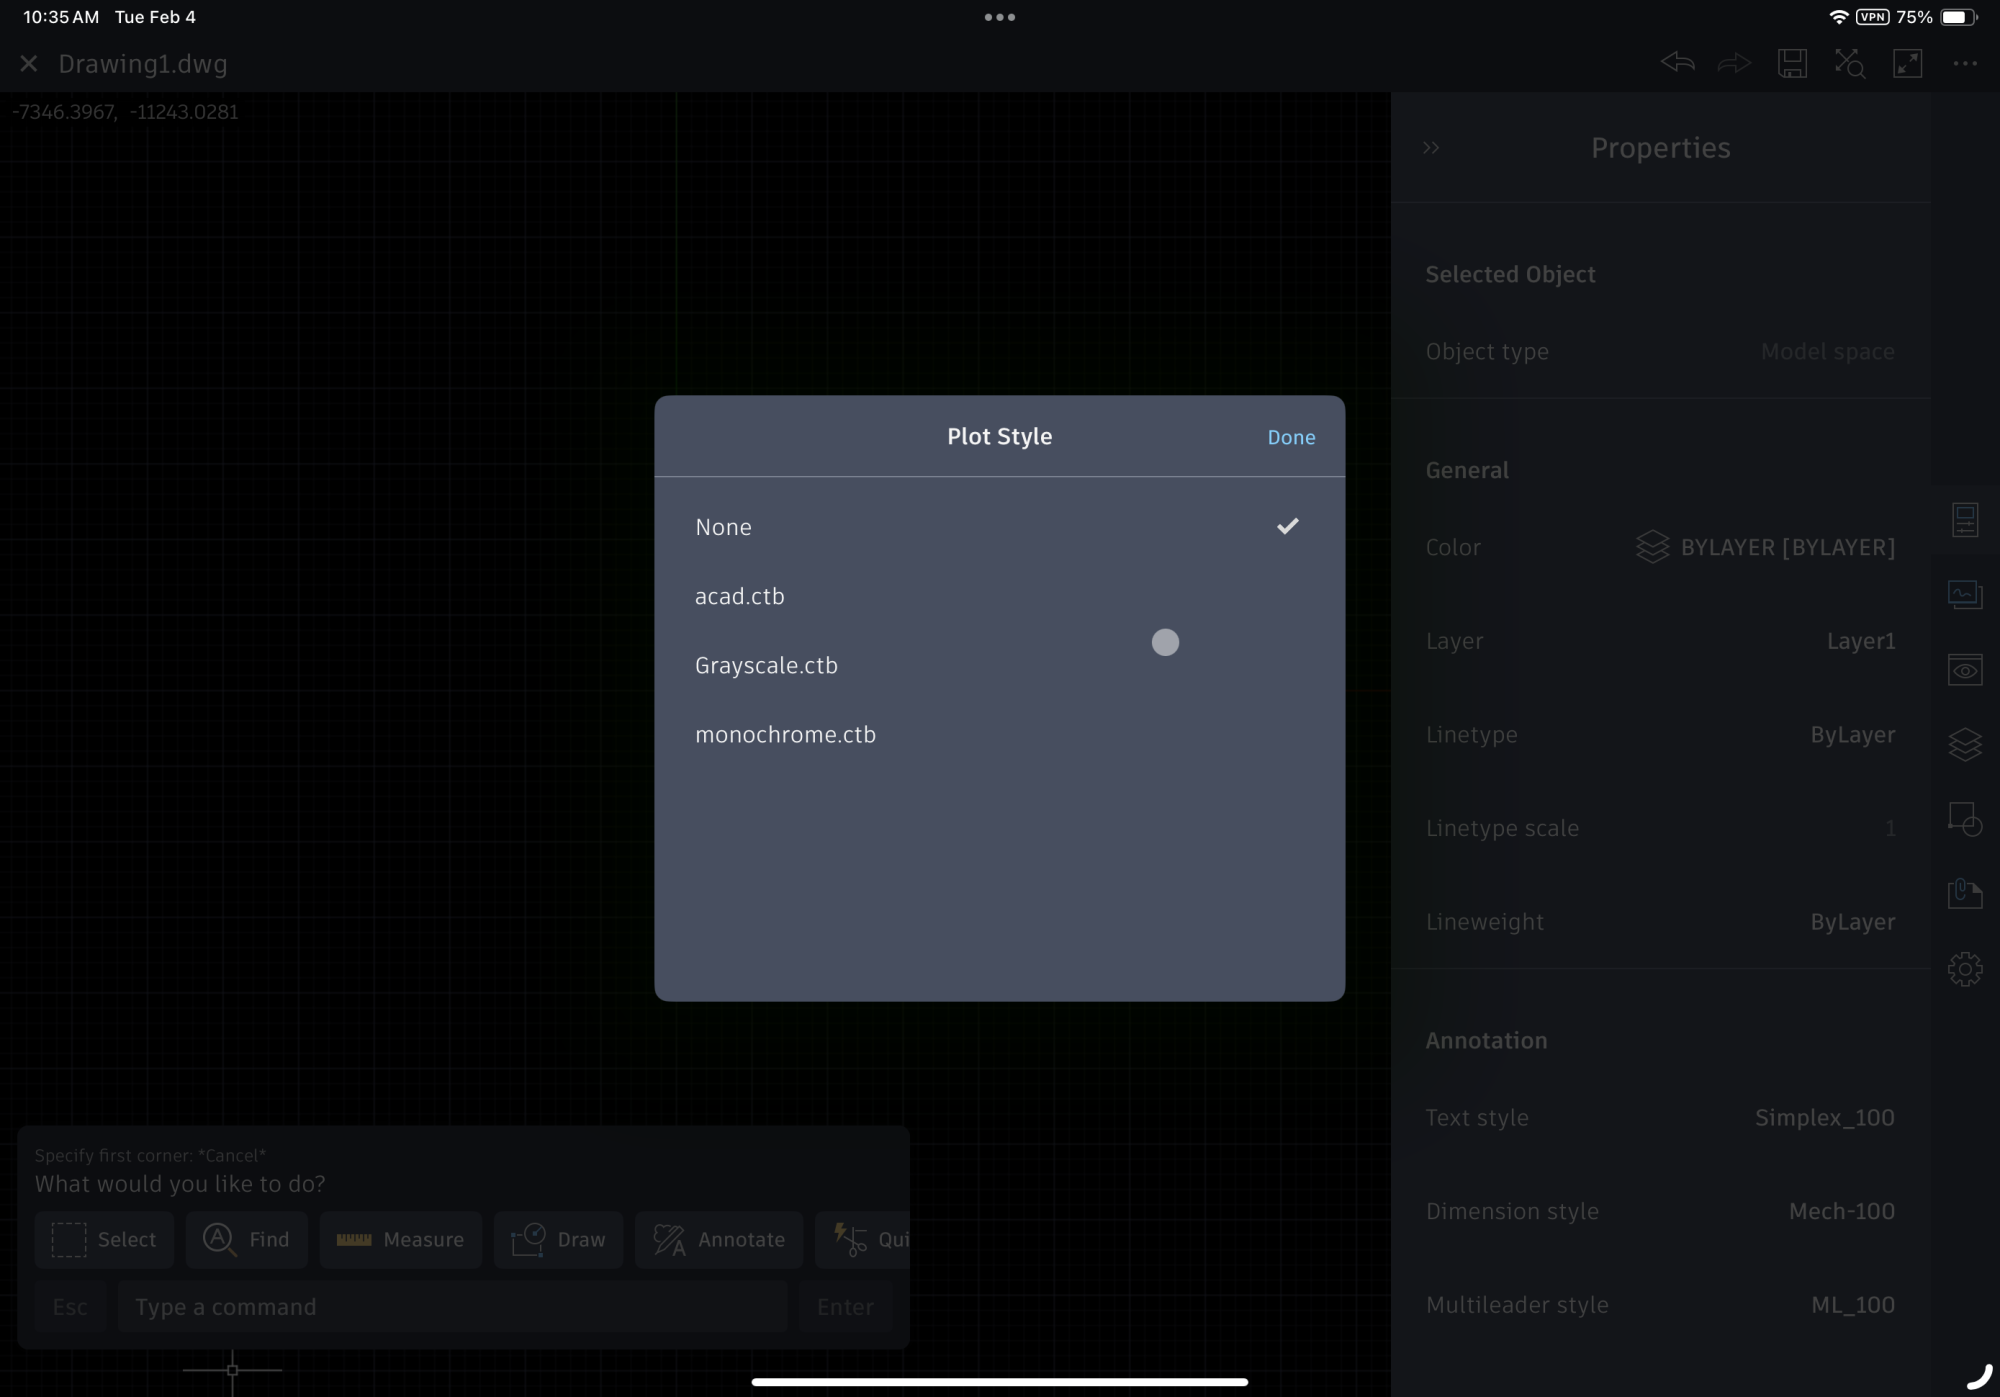
Task: Click the undo arrow icon
Action: tap(1677, 63)
